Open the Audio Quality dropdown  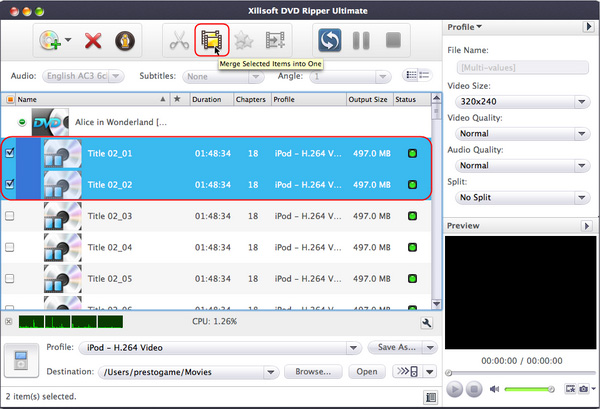click(x=522, y=166)
